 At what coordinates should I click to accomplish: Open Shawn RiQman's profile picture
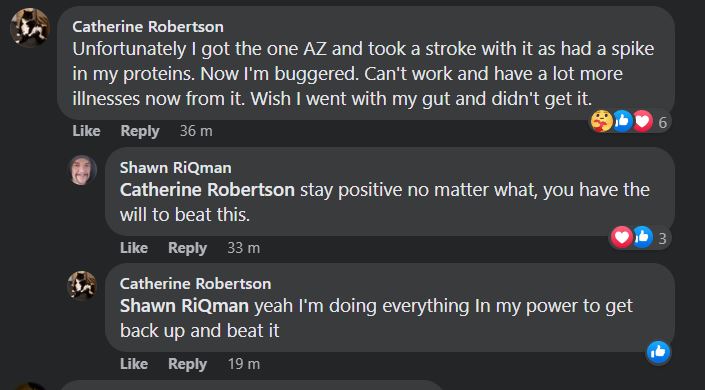(82, 170)
